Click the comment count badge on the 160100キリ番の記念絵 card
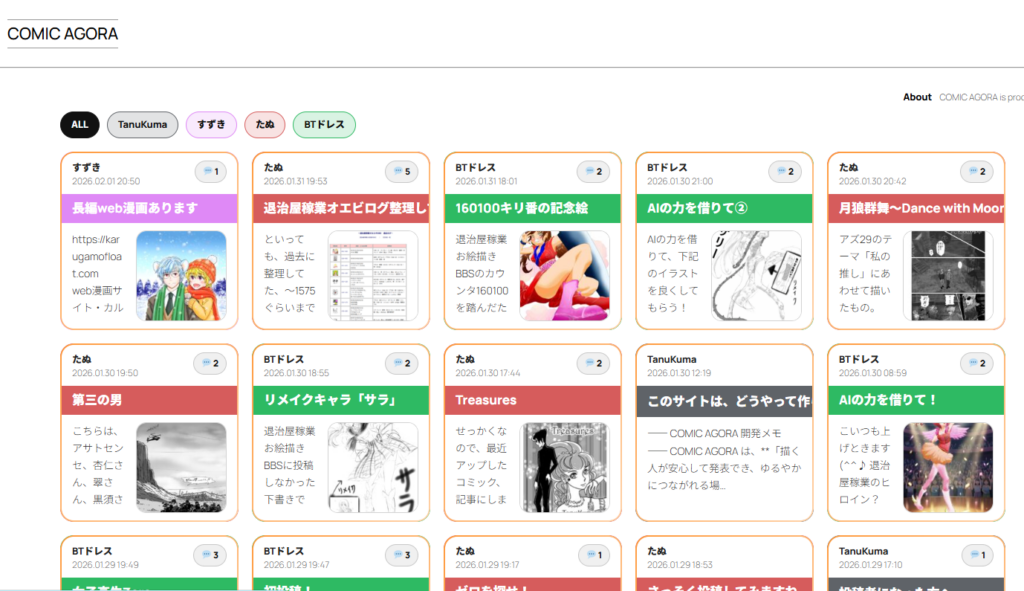 click(x=593, y=172)
